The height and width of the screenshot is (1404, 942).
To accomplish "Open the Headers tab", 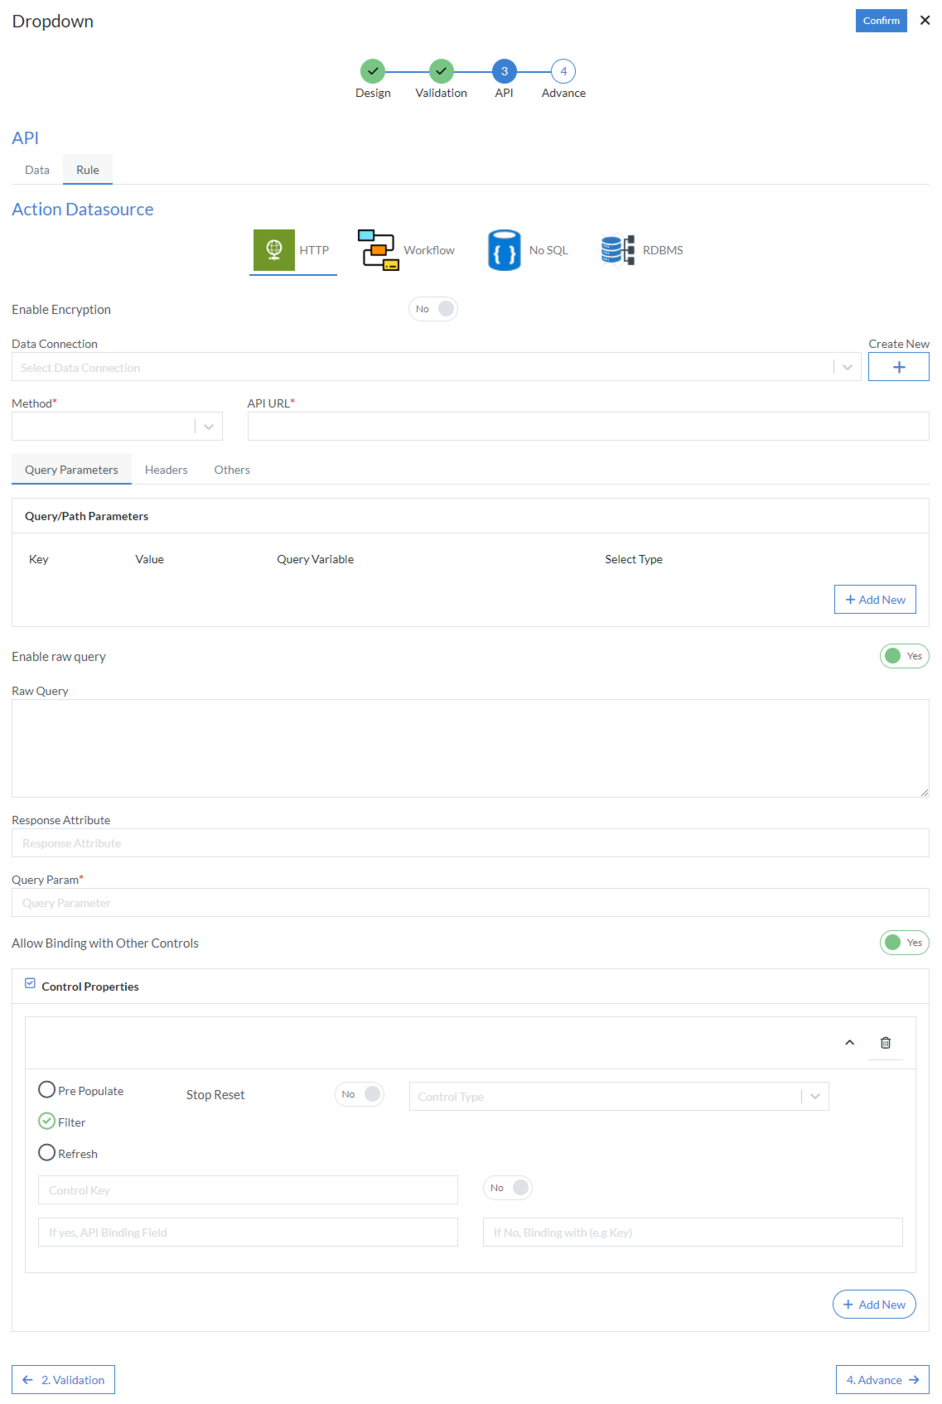I will [166, 469].
